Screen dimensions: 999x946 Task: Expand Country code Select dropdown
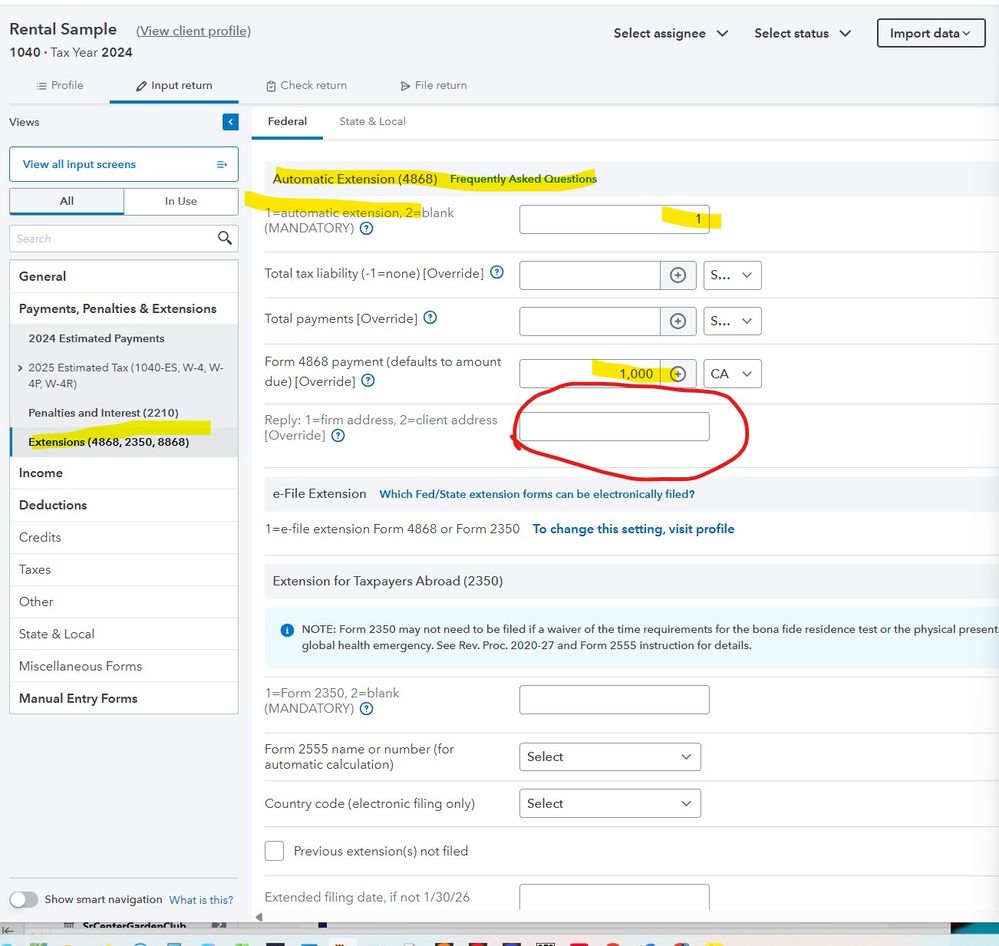pos(609,803)
